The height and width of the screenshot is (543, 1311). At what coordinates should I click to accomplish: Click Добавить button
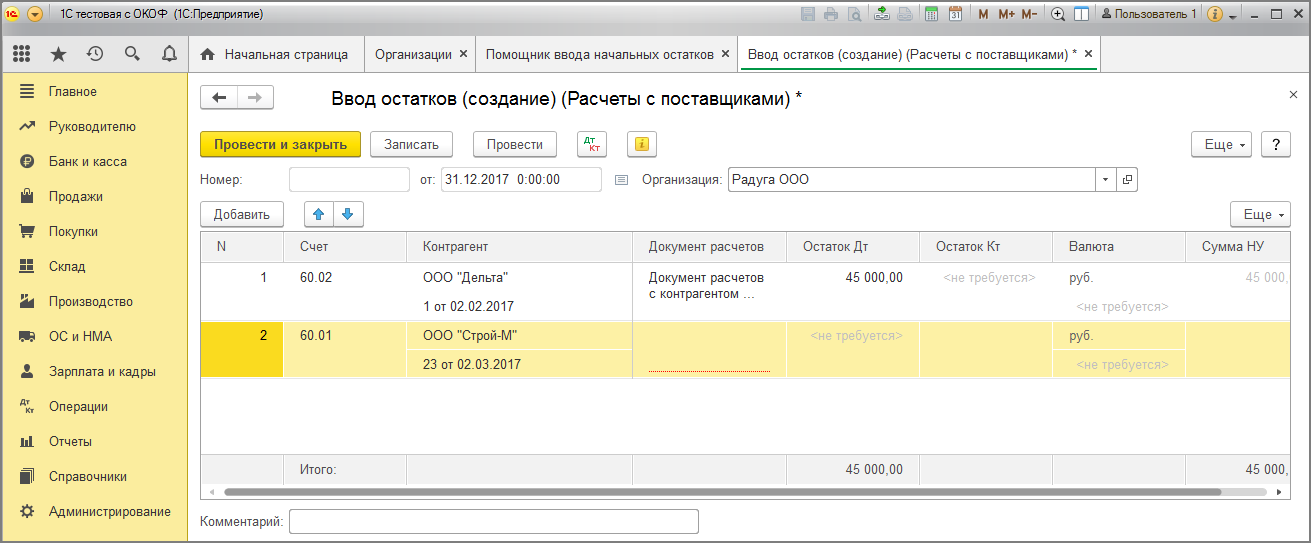coord(242,214)
